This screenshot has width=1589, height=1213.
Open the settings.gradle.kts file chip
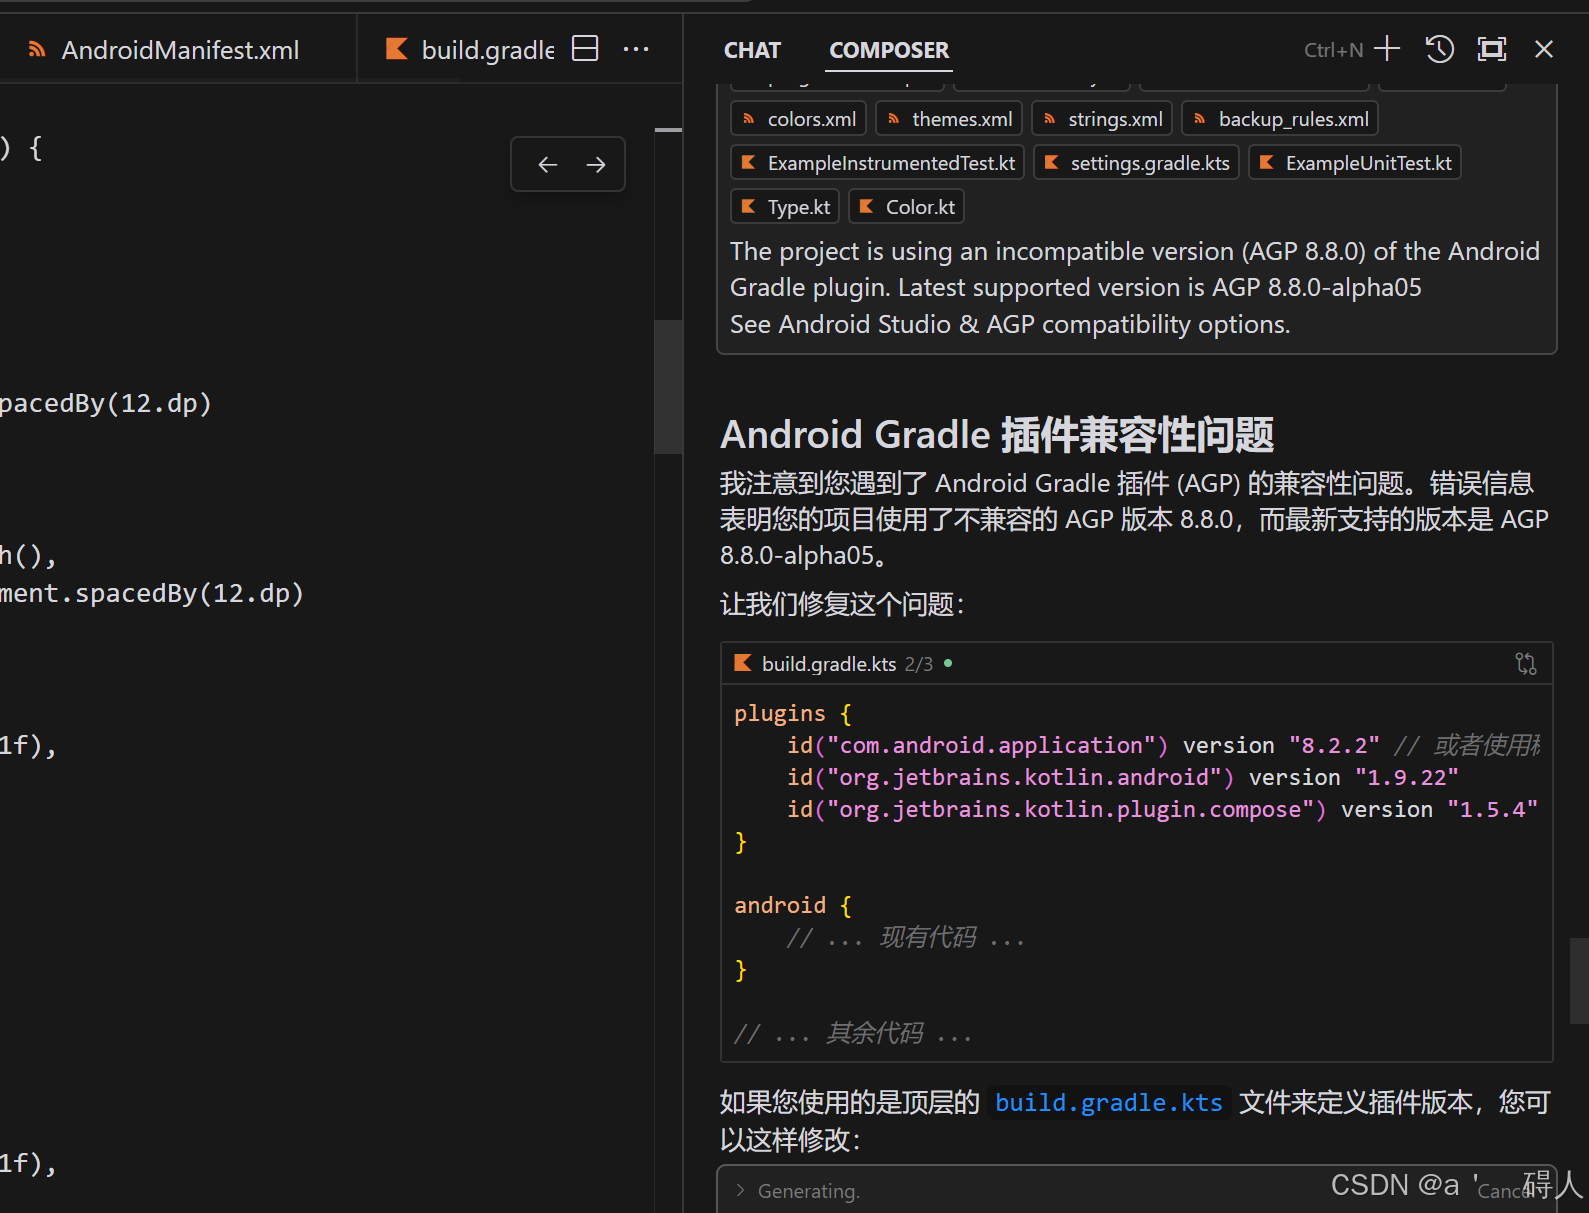[1137, 163]
